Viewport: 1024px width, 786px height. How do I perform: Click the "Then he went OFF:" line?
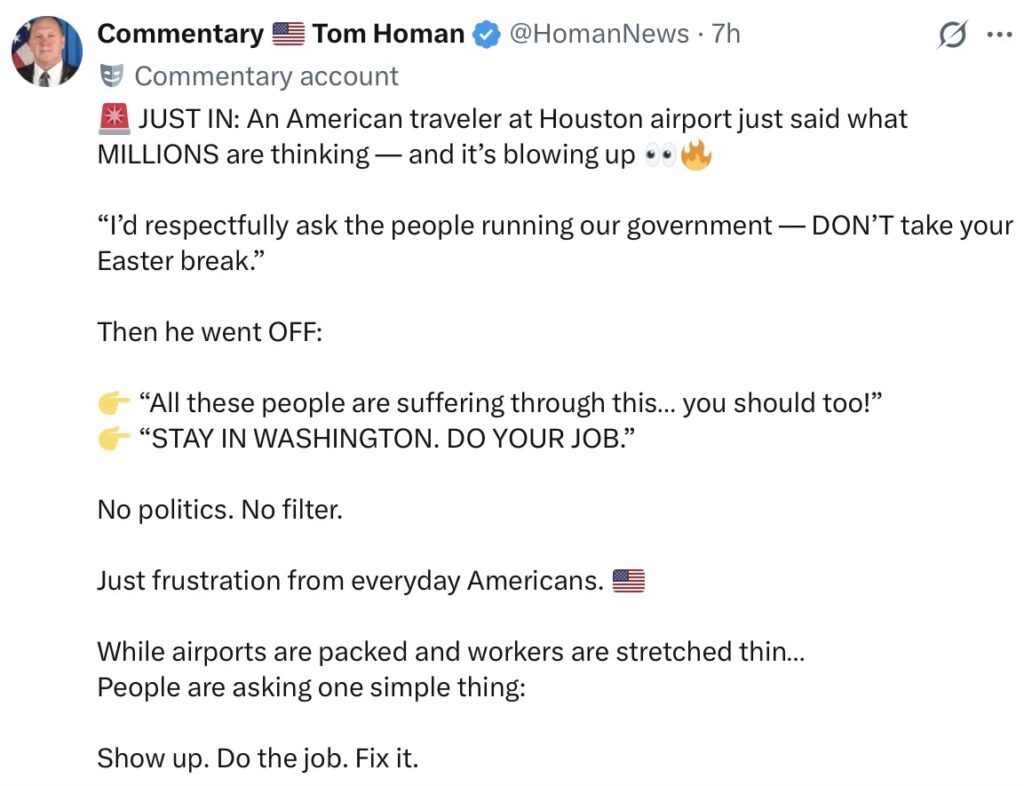[x=209, y=331]
